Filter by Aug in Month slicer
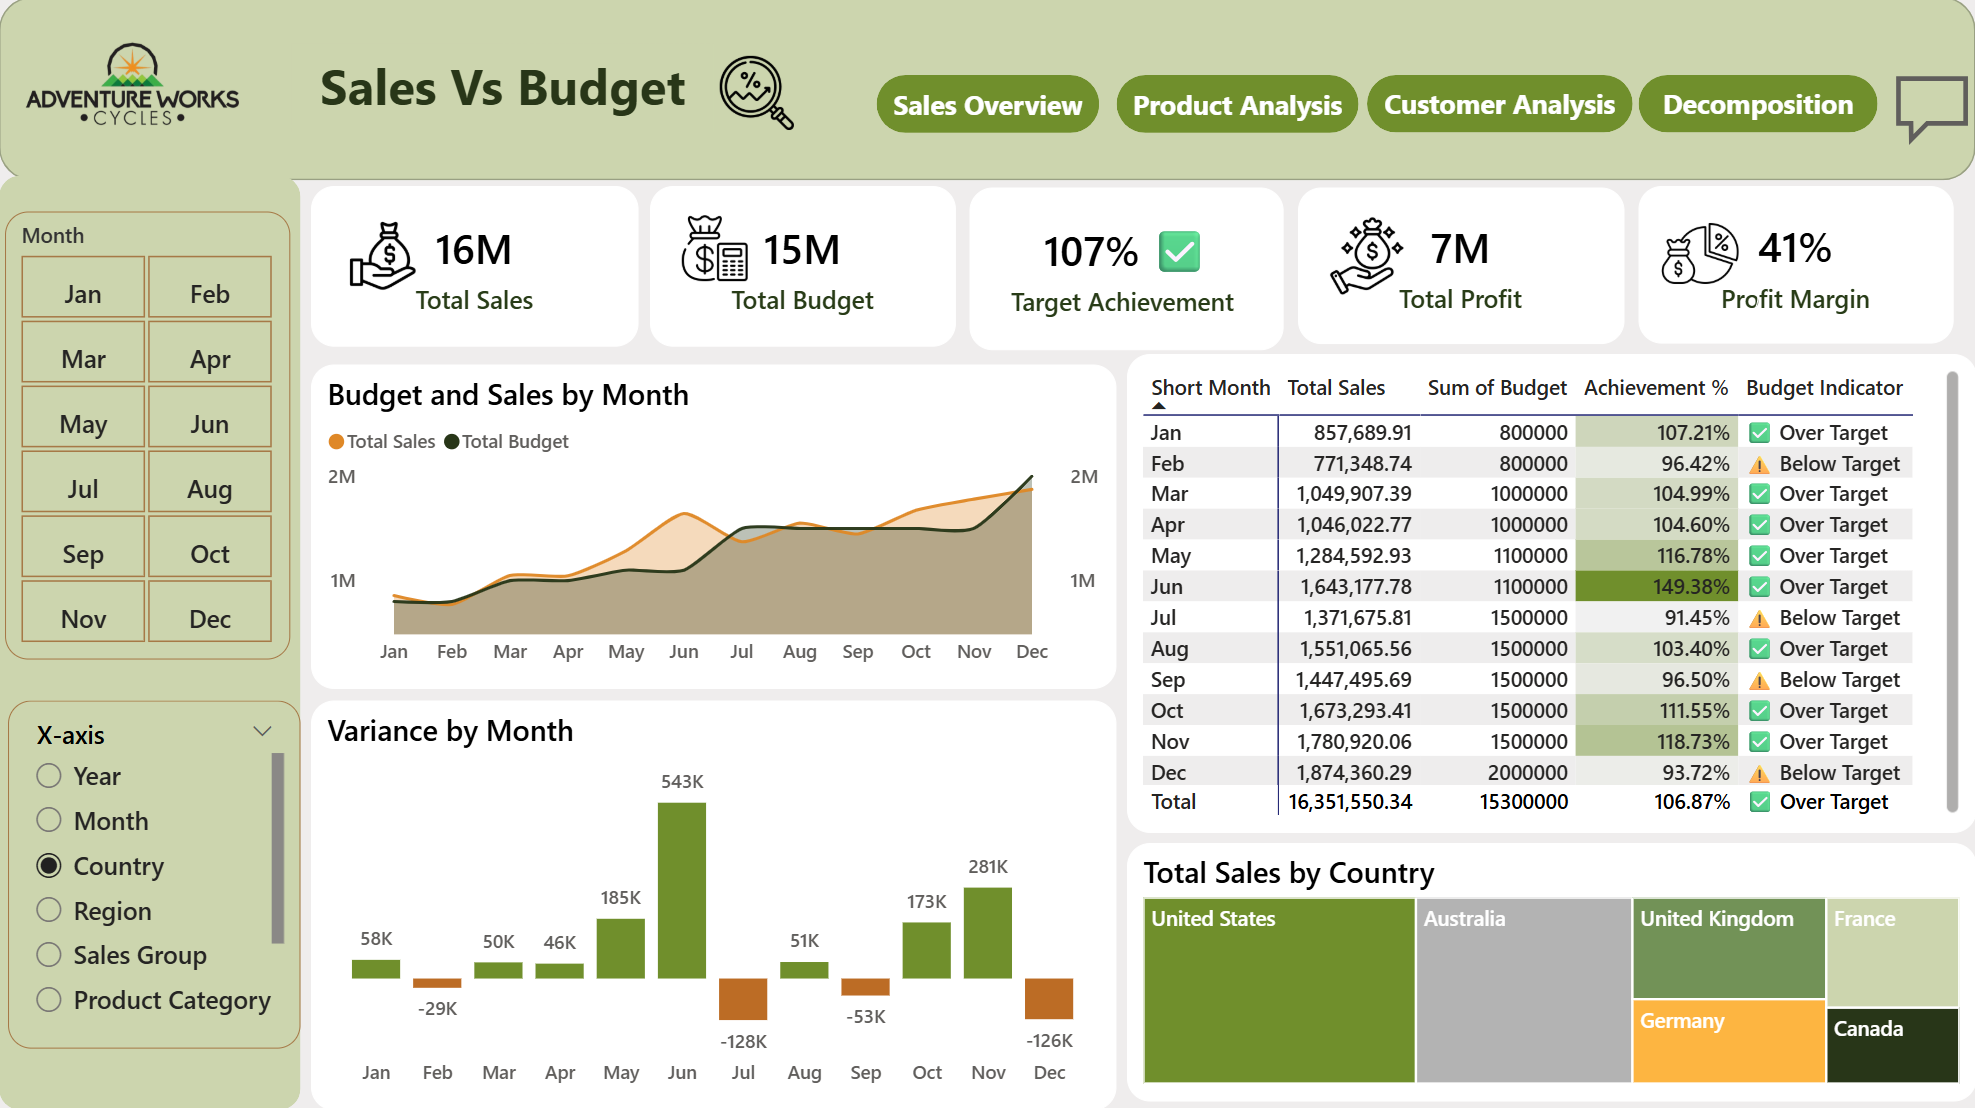This screenshot has height=1108, width=1975. 210,482
